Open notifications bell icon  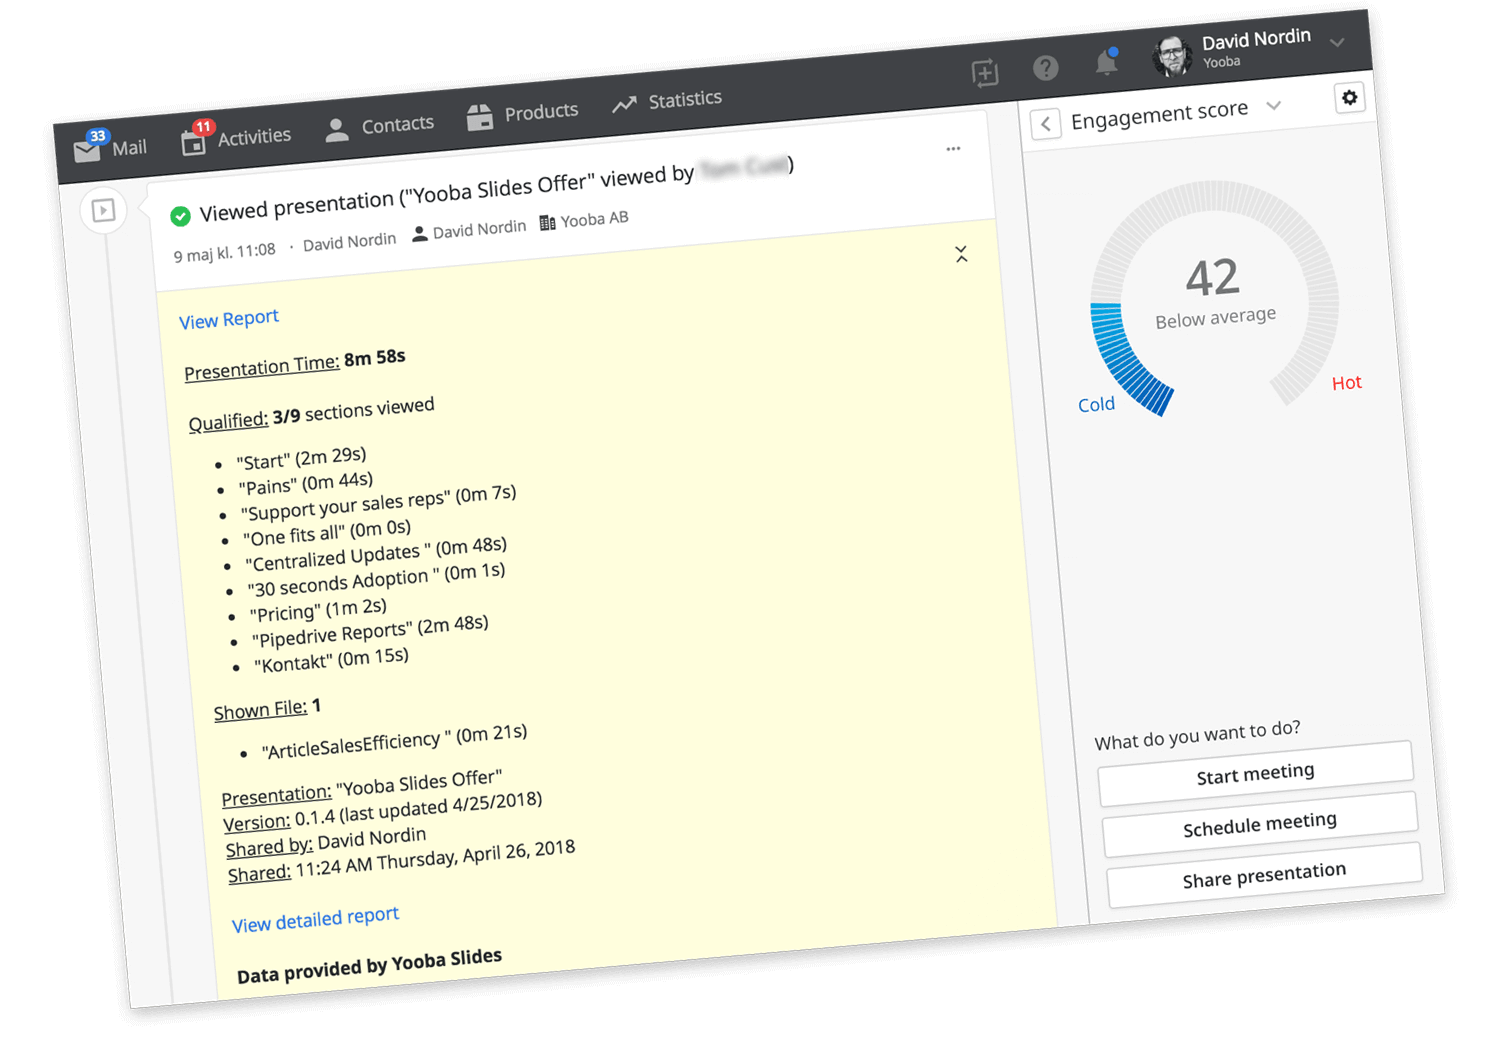1106,63
